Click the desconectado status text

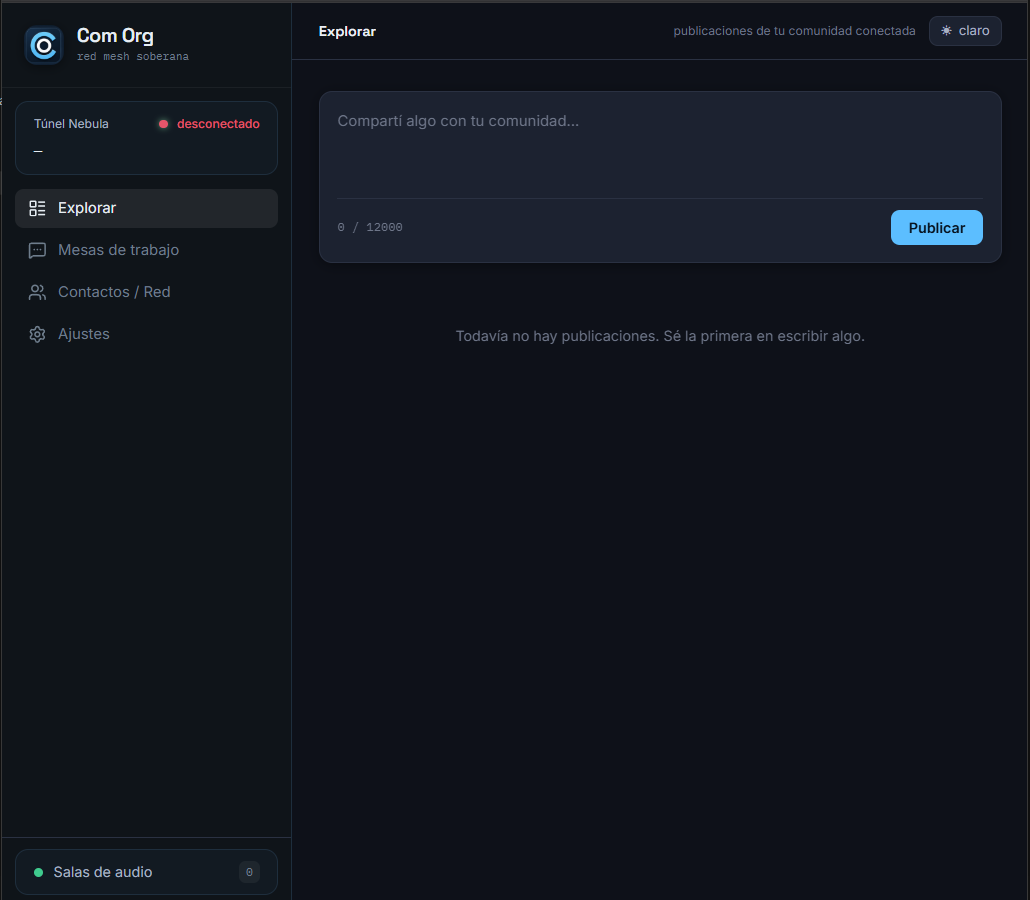click(218, 124)
